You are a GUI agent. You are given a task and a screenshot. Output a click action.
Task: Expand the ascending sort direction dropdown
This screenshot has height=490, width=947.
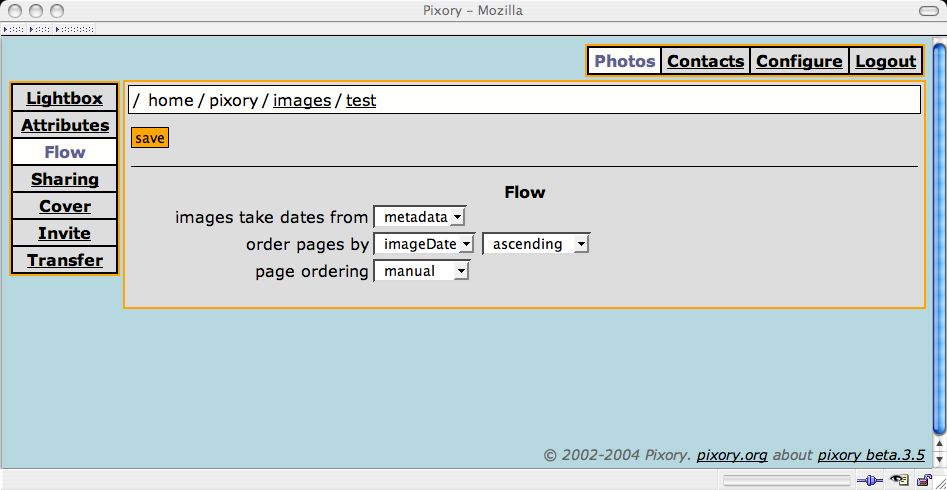point(536,244)
